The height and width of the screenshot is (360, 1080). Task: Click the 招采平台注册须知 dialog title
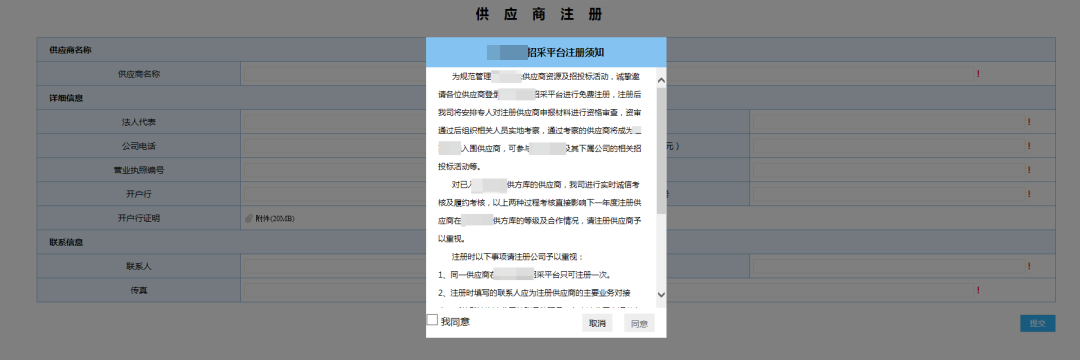[566, 52]
